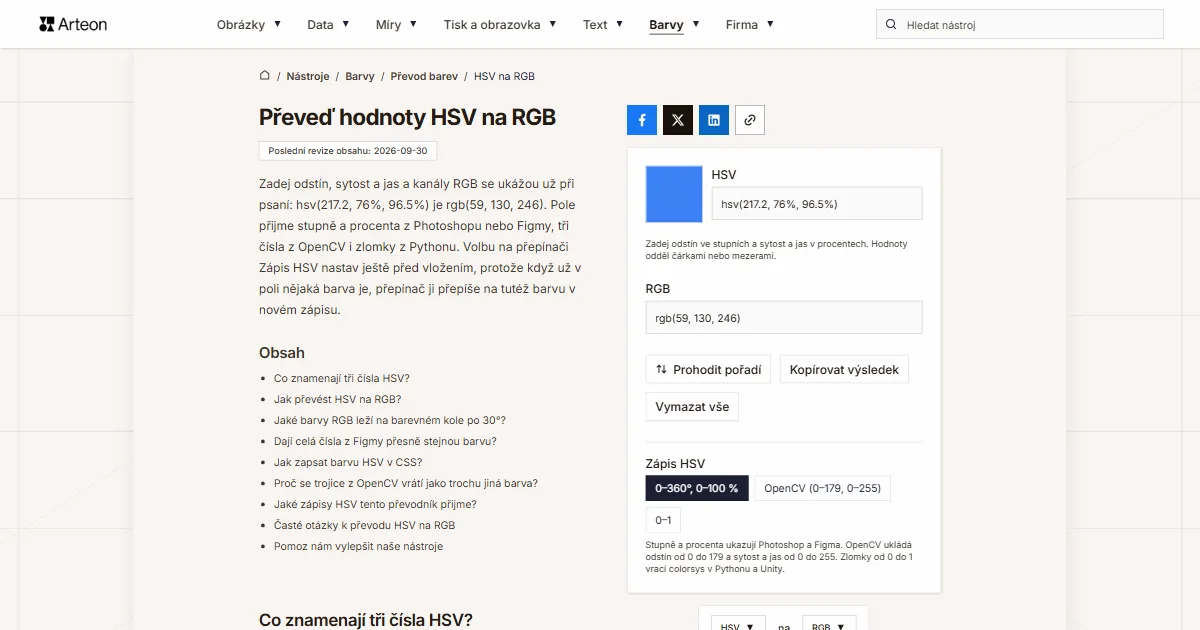
Task: Open the Barvy menu
Action: pyautogui.click(x=674, y=24)
